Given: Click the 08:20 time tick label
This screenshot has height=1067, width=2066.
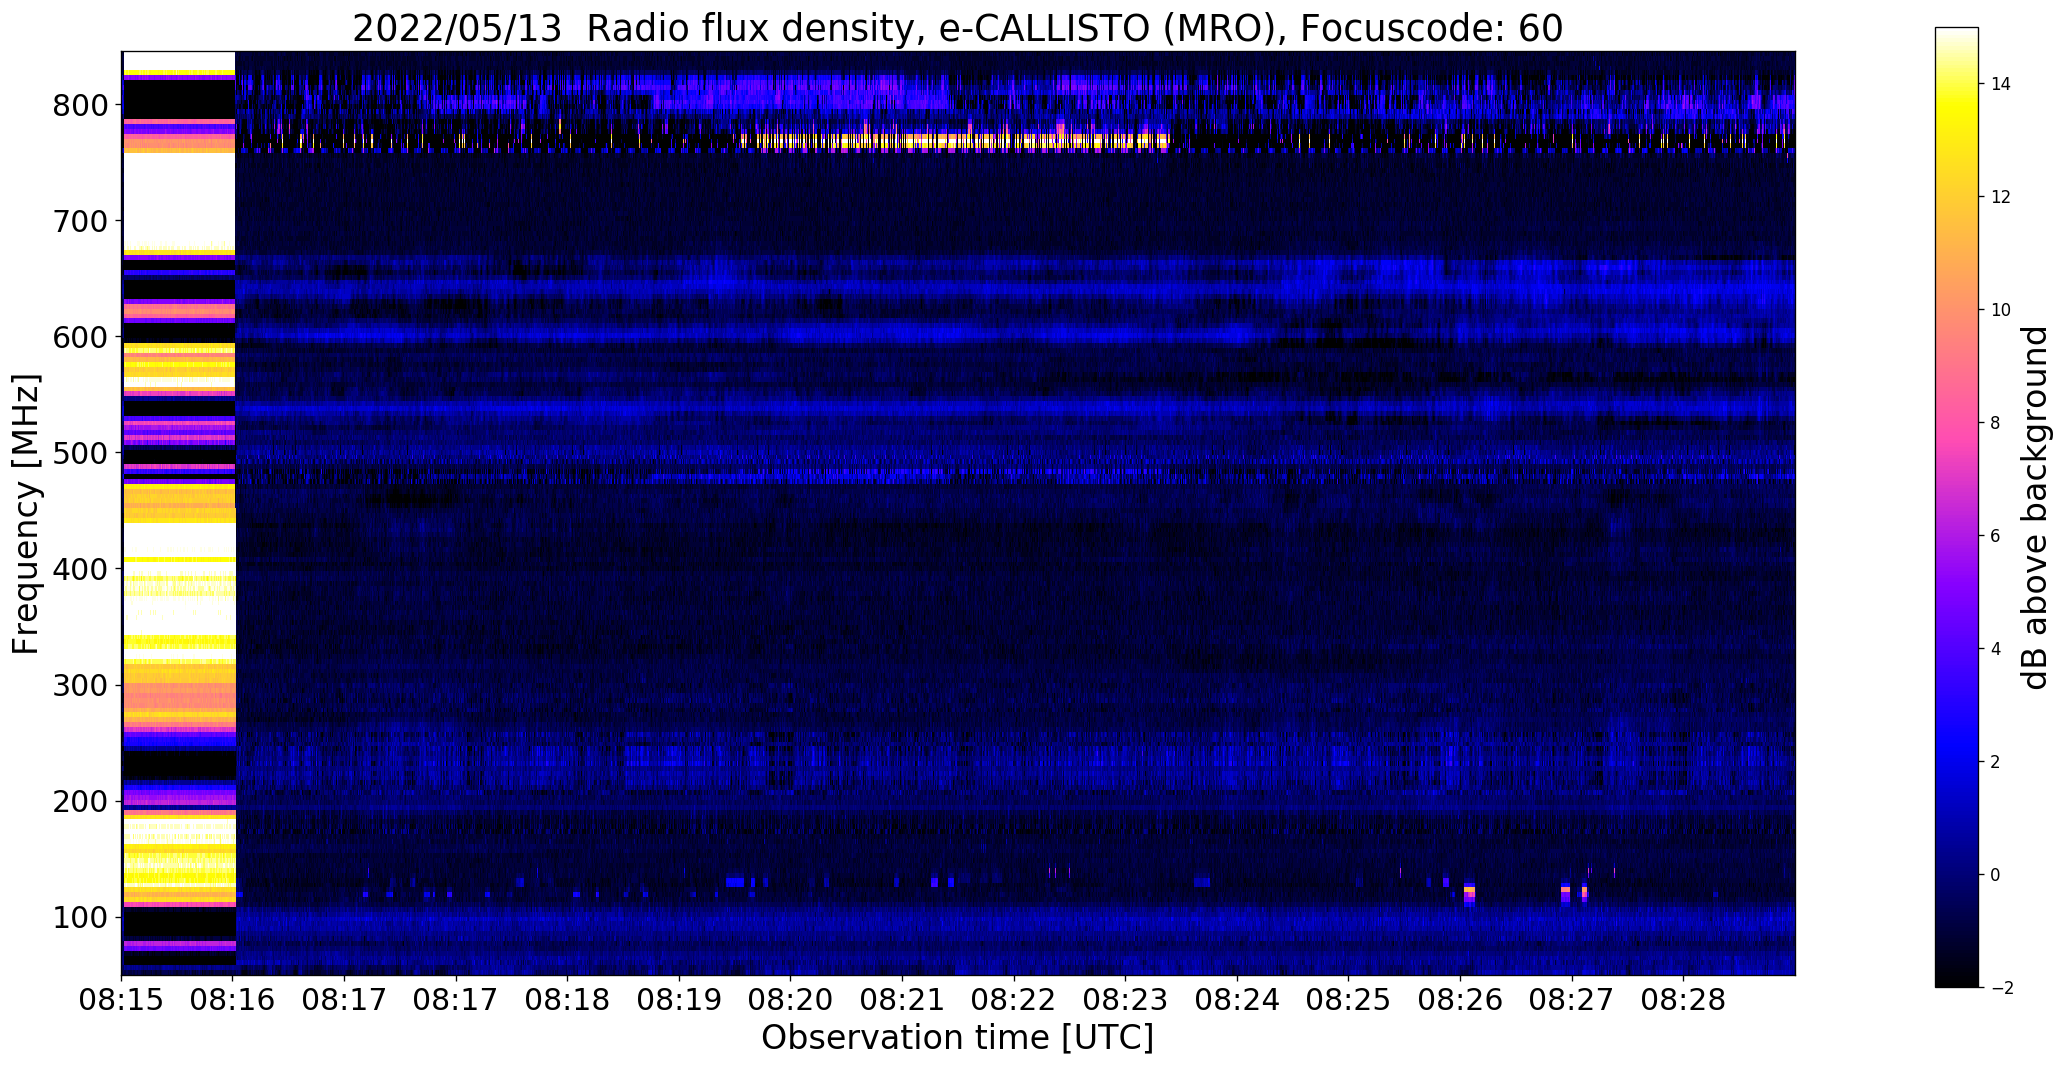Looking at the screenshot, I should (x=791, y=1000).
